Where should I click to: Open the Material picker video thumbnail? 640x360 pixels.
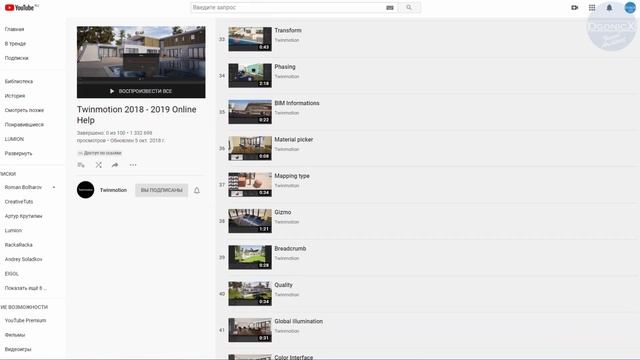(250, 148)
